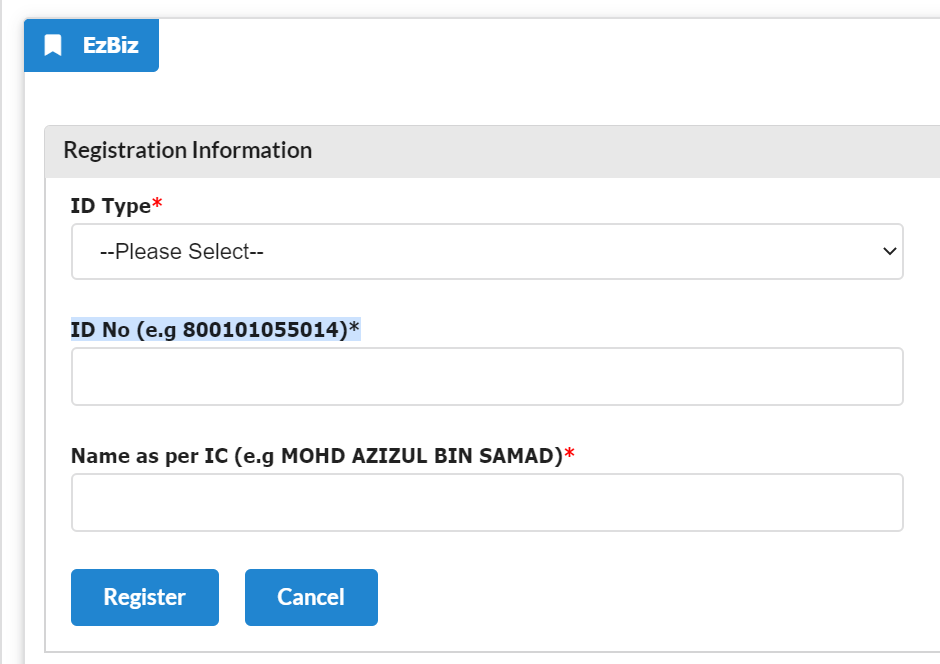Click the asterisk after the ID No label
The height and width of the screenshot is (664, 940).
pos(354,327)
